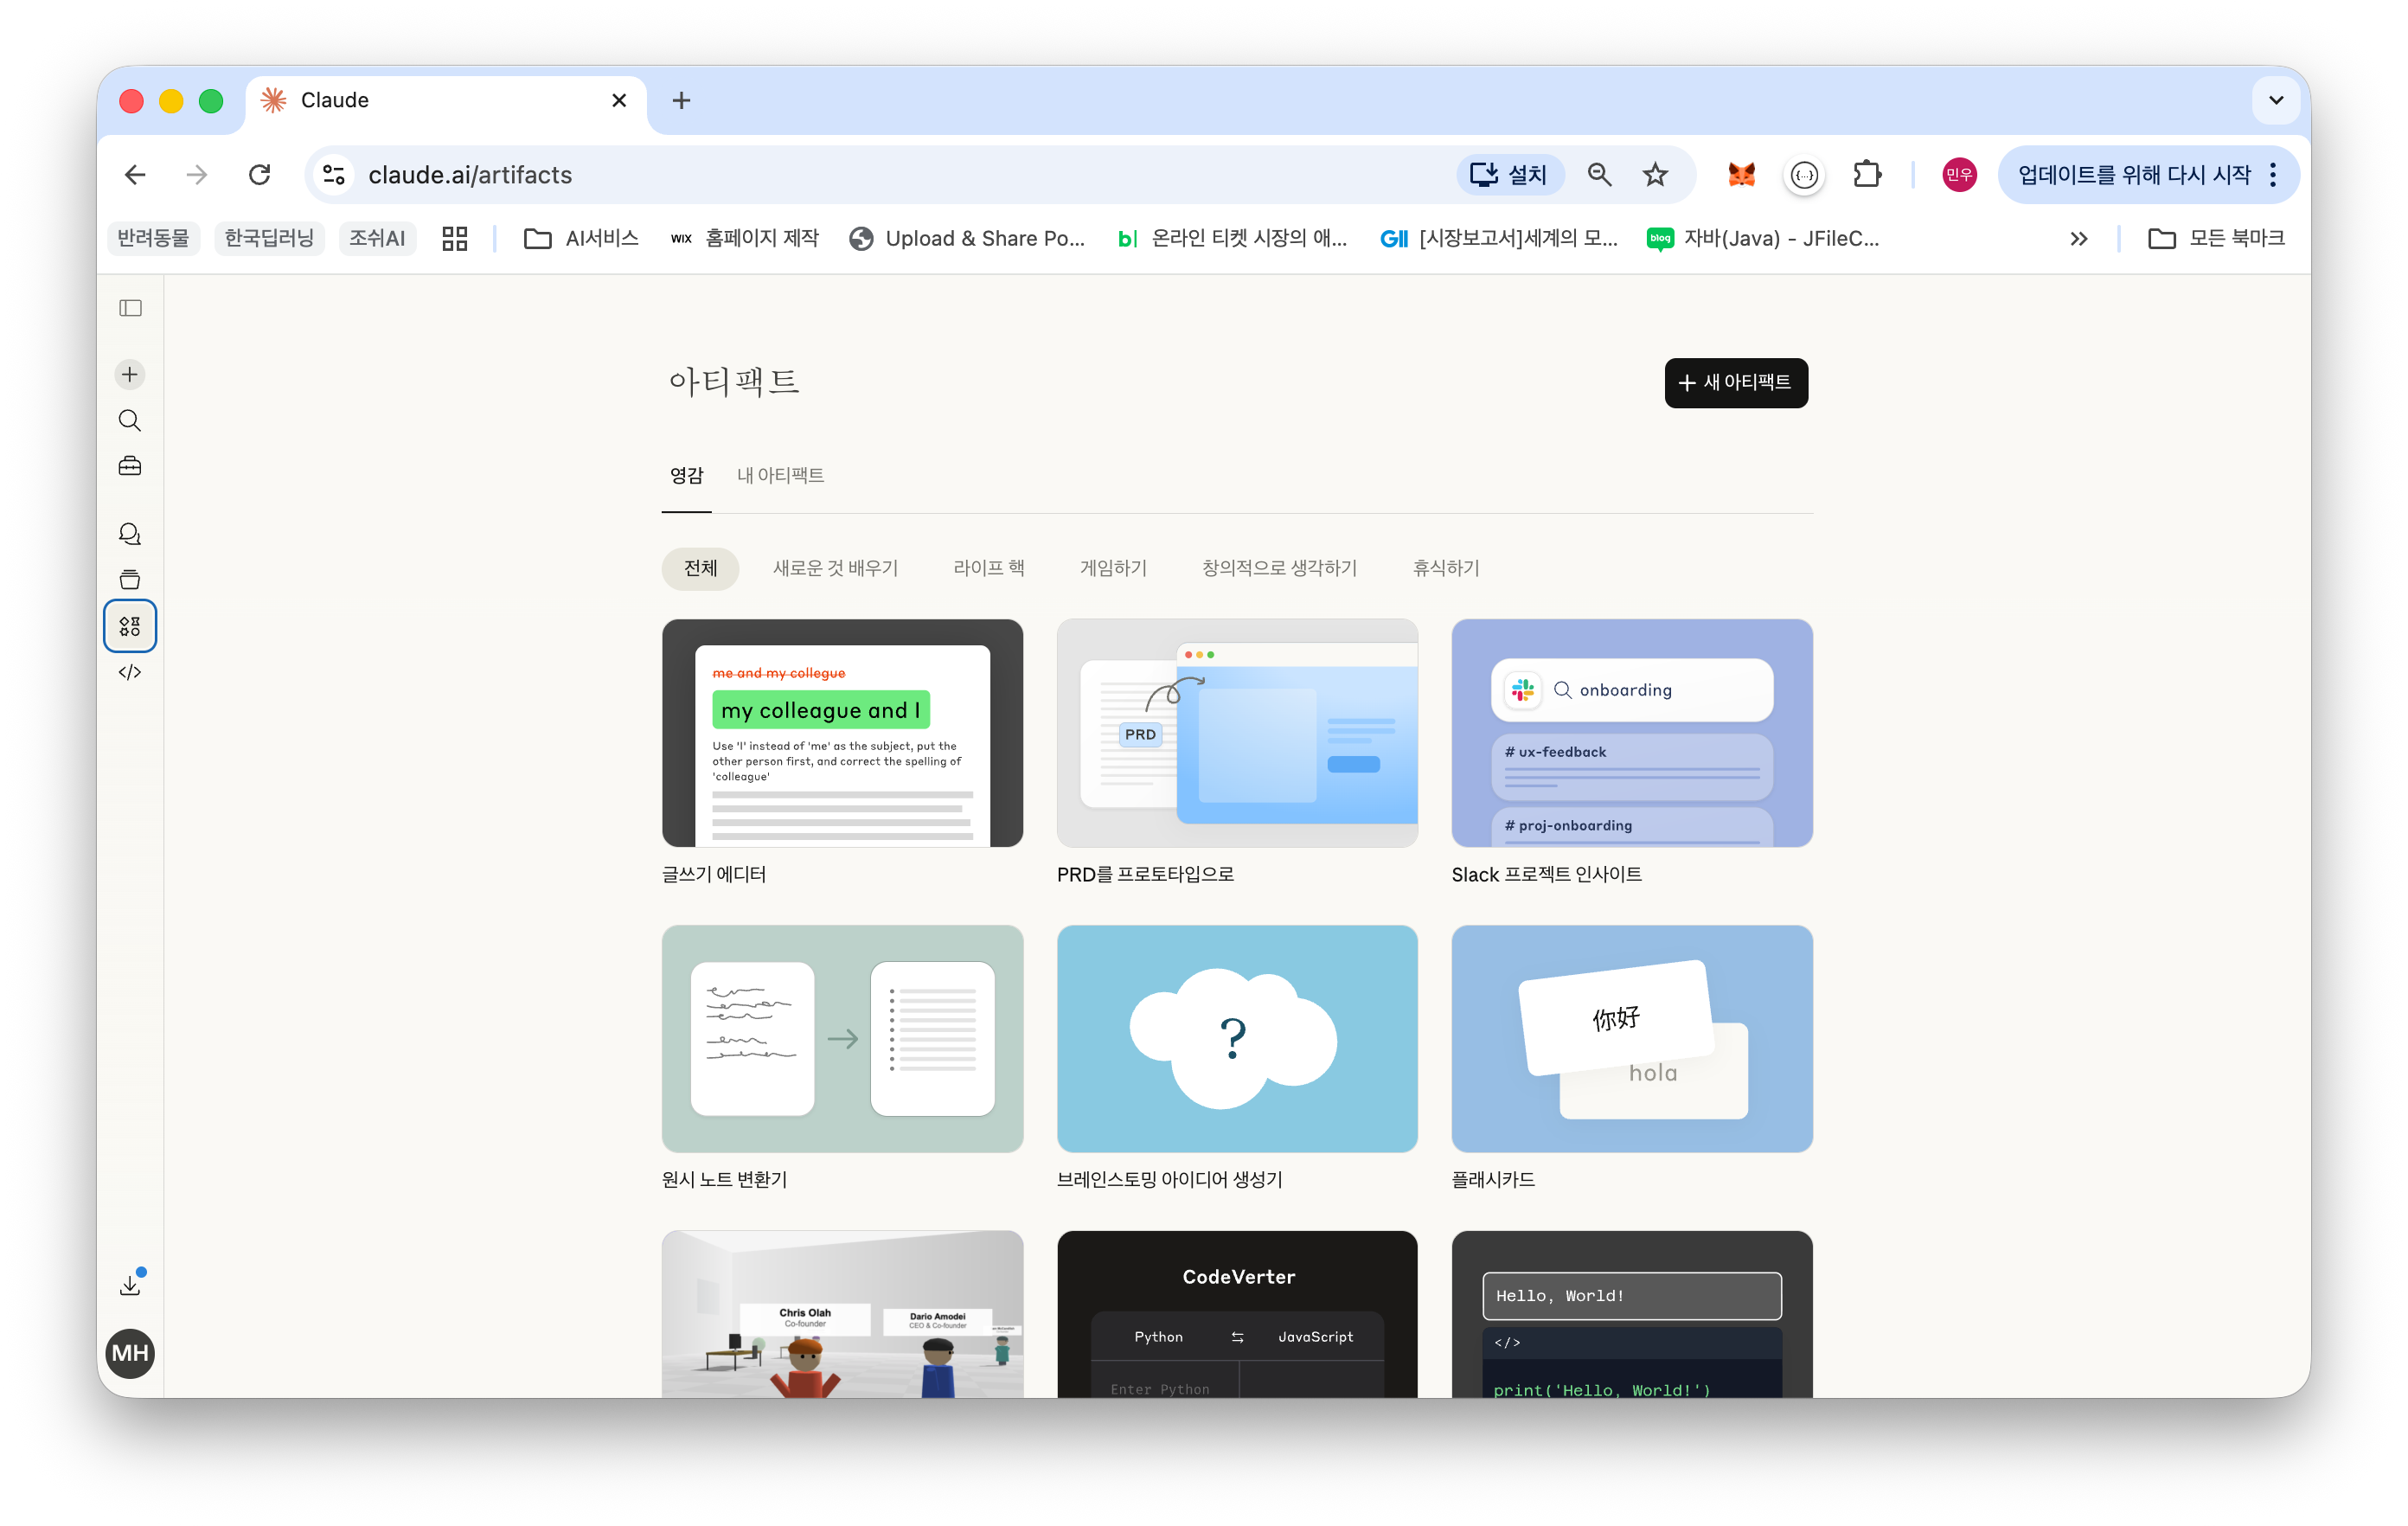Open the apps grid bookmark icon

pos(455,238)
